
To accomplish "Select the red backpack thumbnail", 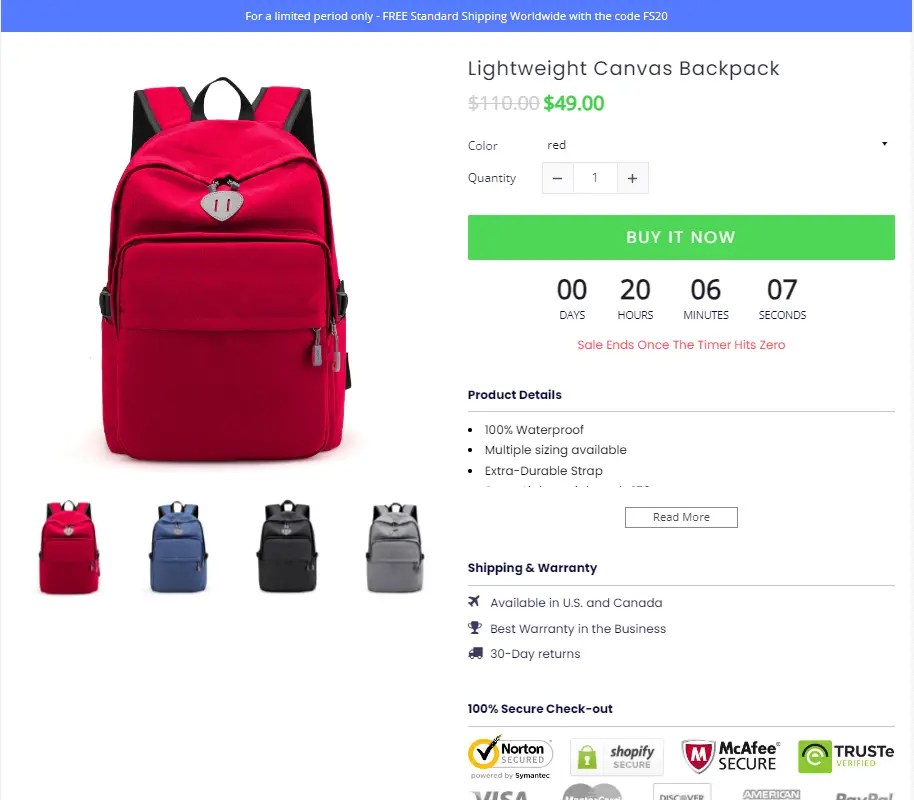I will 69,547.
